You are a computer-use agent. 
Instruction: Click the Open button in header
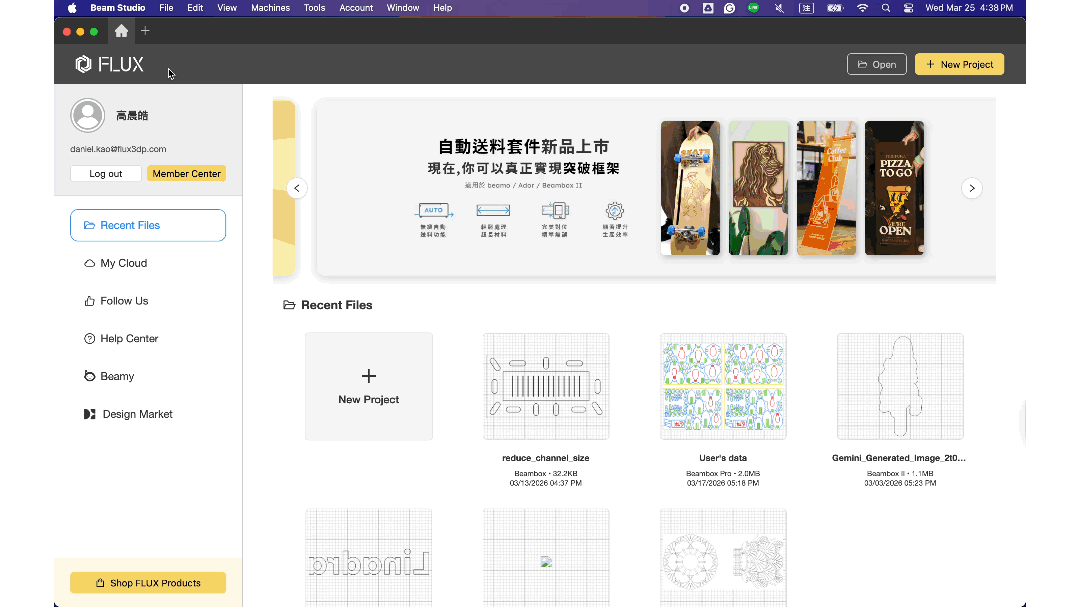click(877, 64)
